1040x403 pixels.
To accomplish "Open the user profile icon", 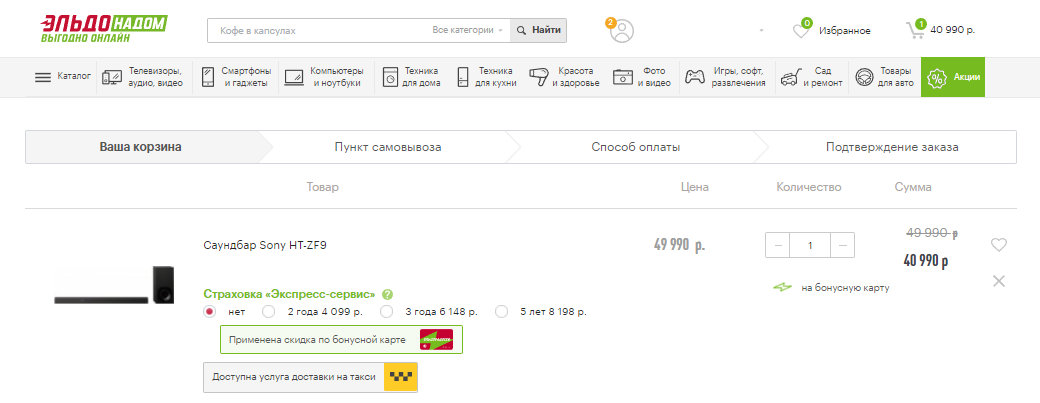I will [x=621, y=31].
